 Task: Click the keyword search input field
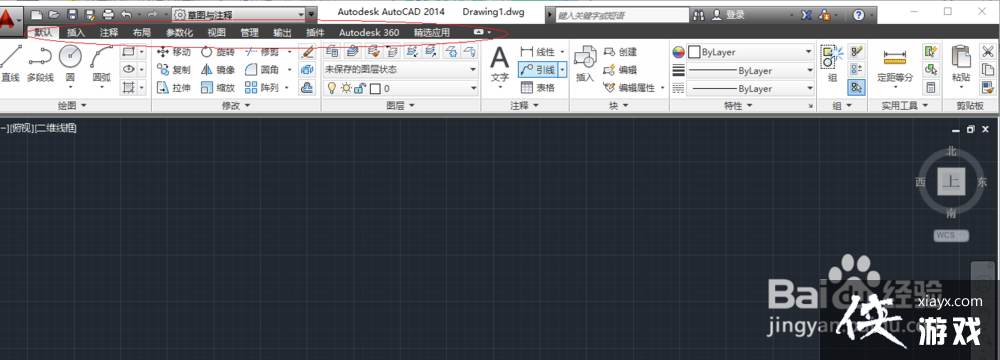click(622, 14)
